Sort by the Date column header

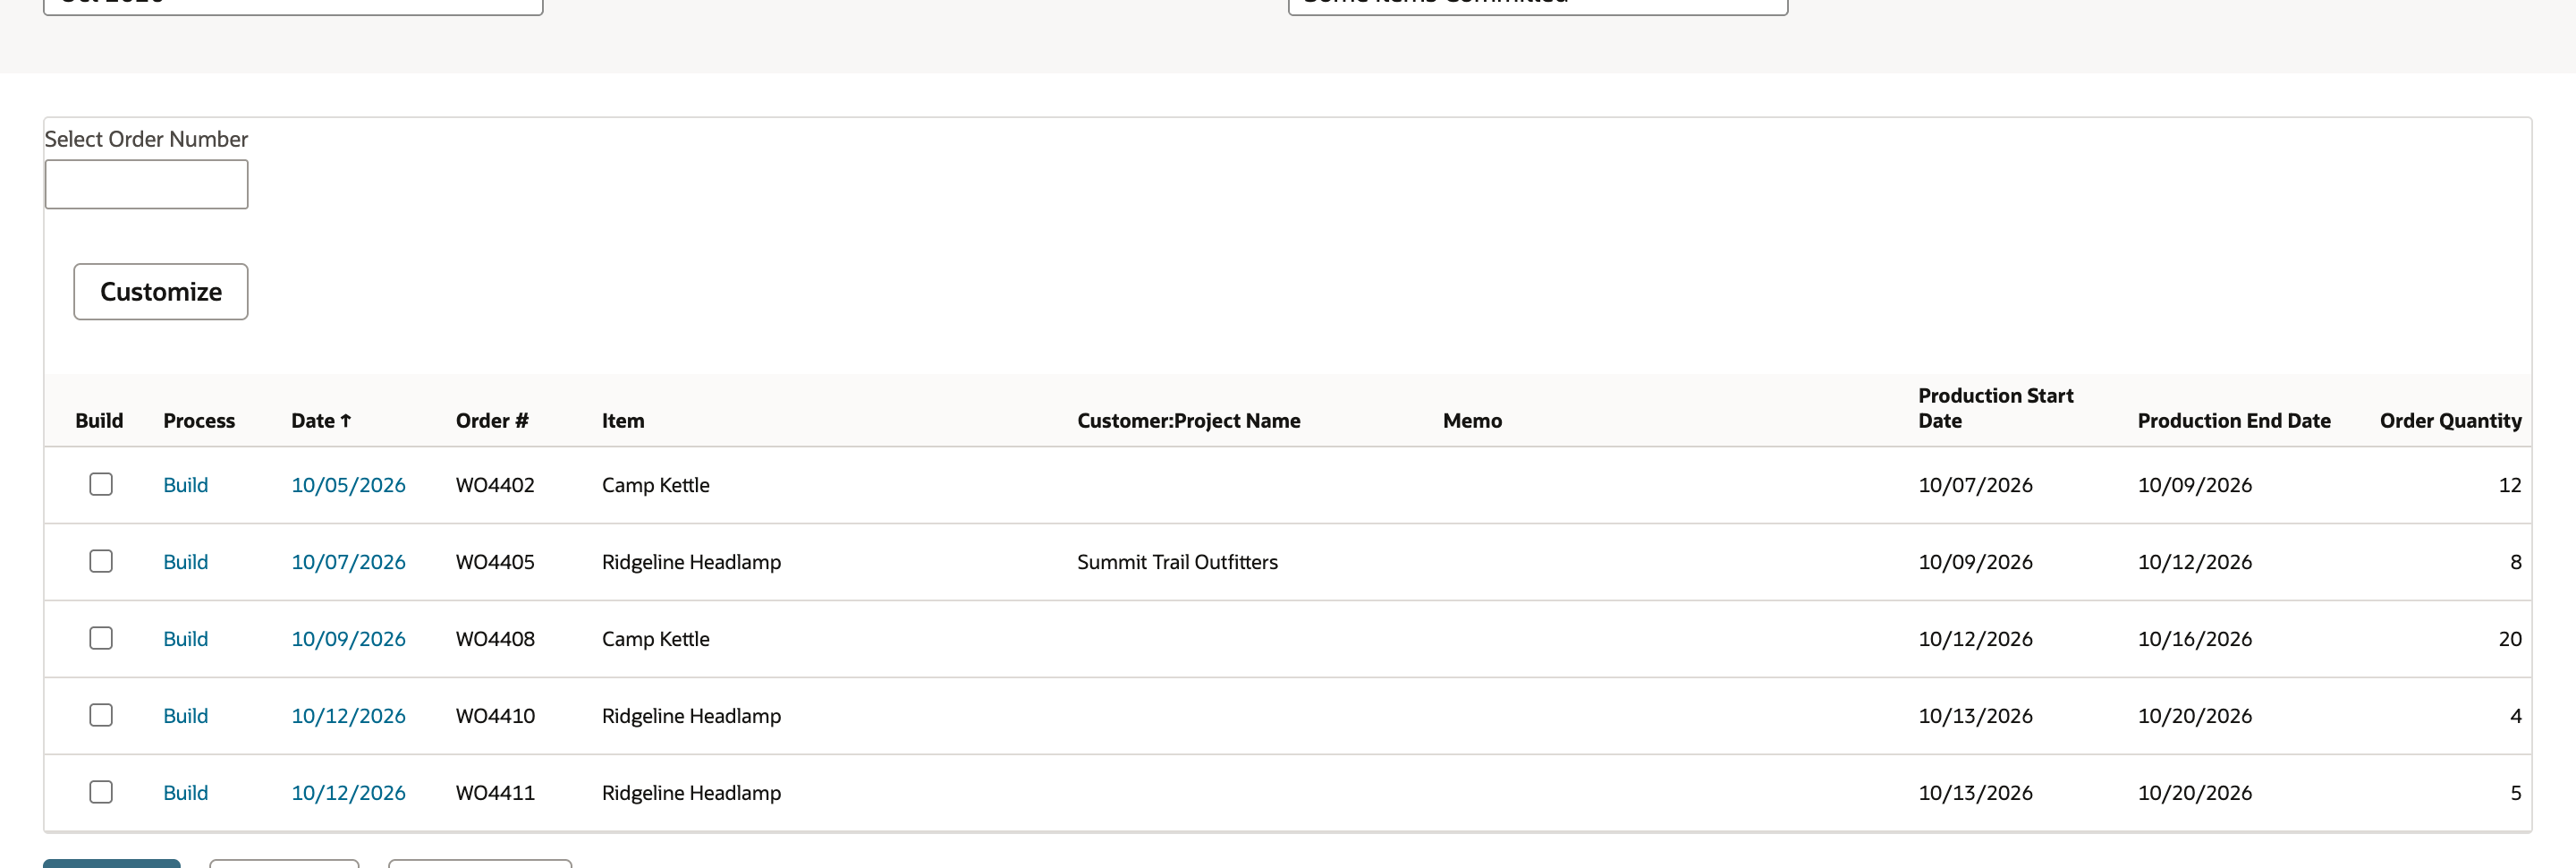point(321,421)
